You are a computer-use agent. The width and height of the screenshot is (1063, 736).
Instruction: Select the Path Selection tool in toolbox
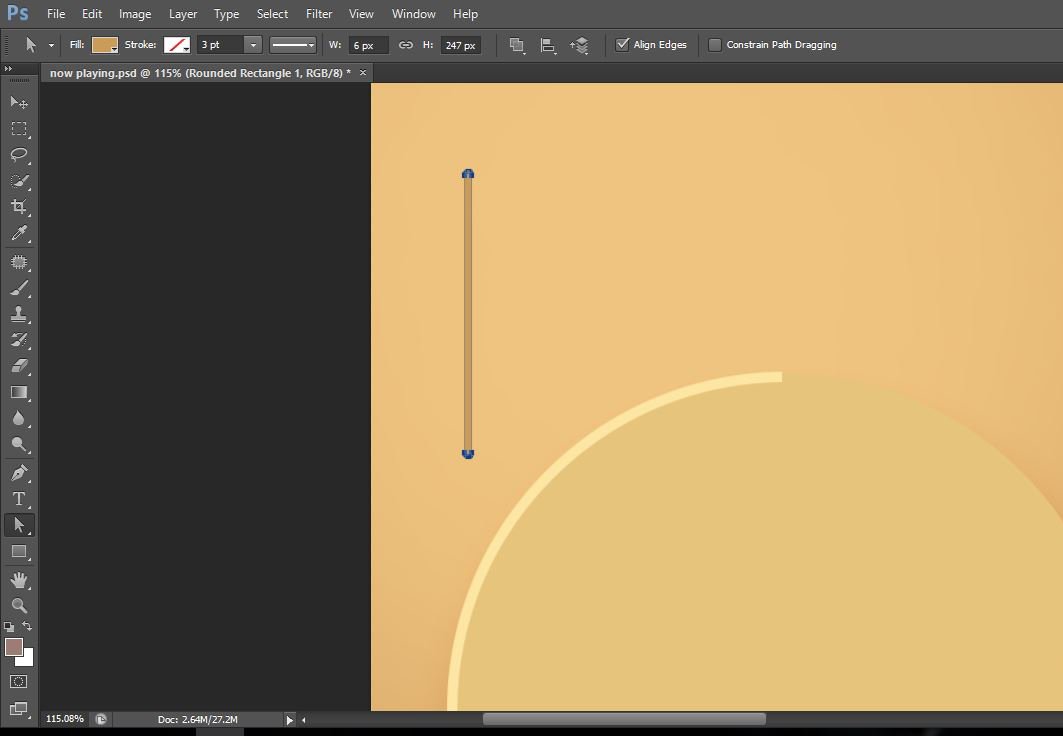(19, 525)
